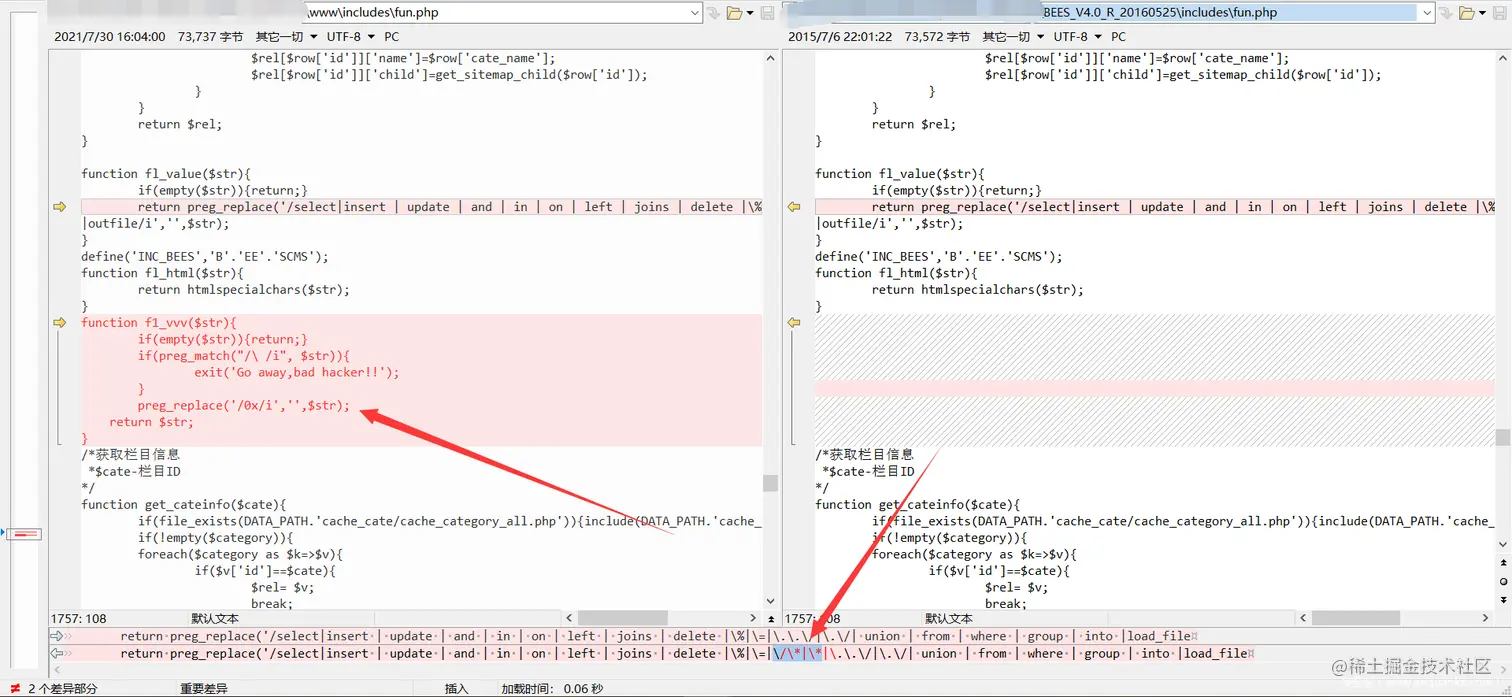Click the circular current-difference icon near right scrollbar
Screen dimensions: 1512x697
(x=1503, y=581)
